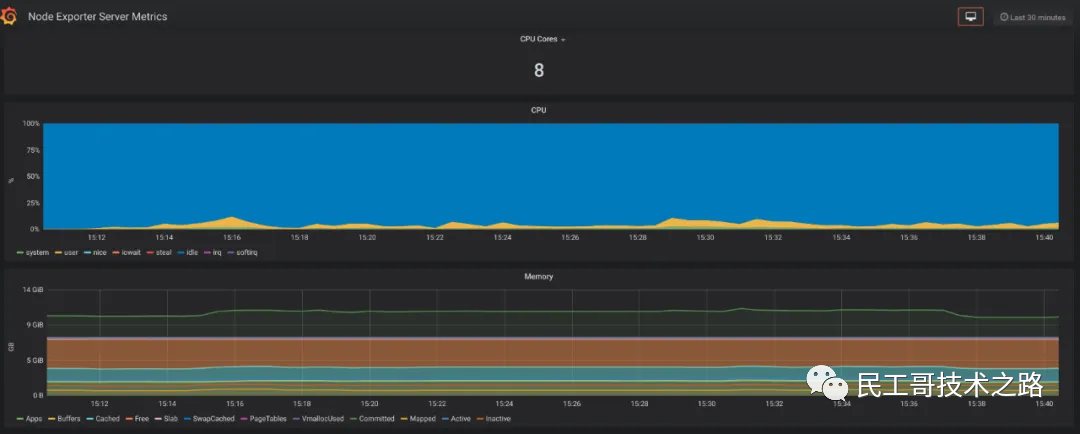Viewport: 1080px width, 434px height.
Task: Cycle view mode with the monitor icon
Action: (x=970, y=17)
